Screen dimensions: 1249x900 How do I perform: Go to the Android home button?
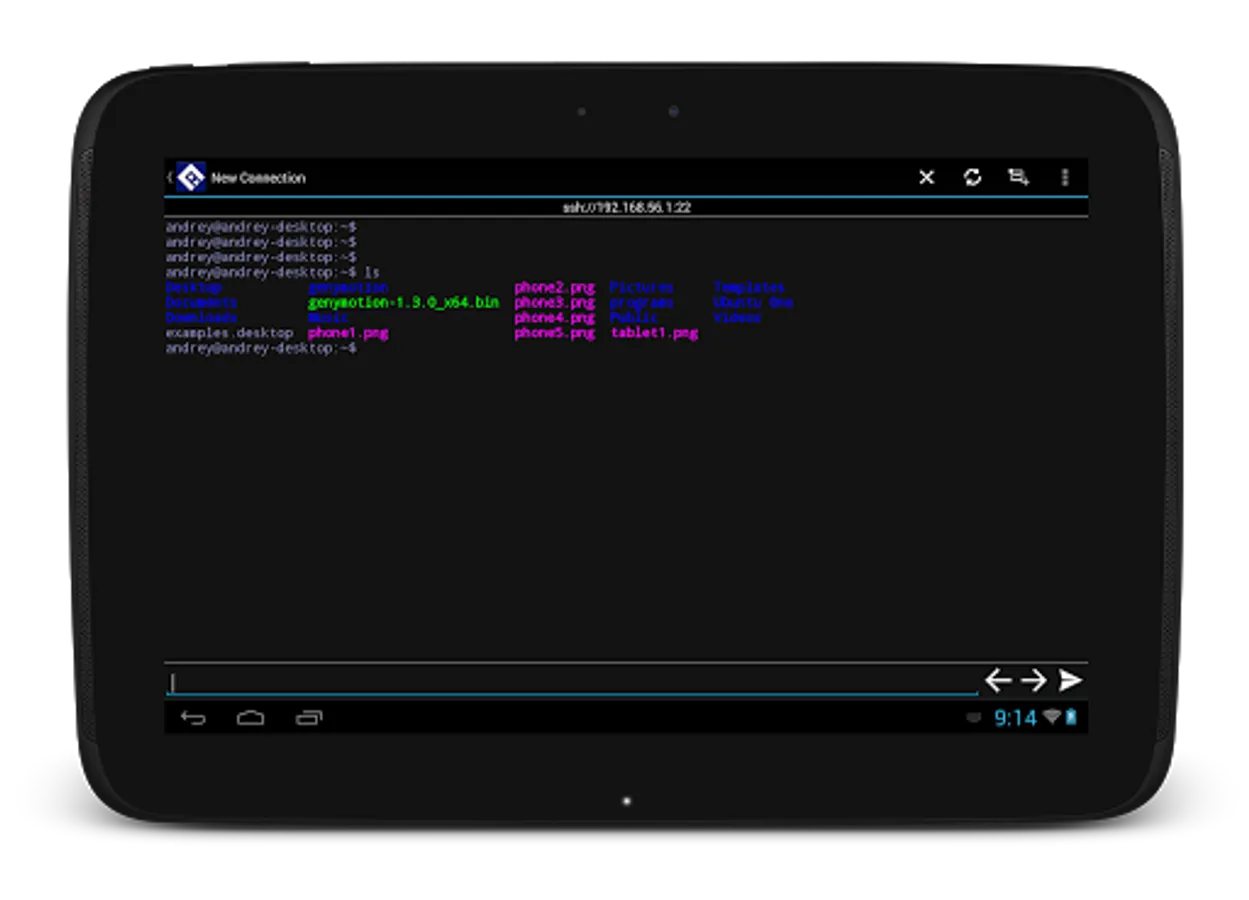pyautogui.click(x=250, y=717)
